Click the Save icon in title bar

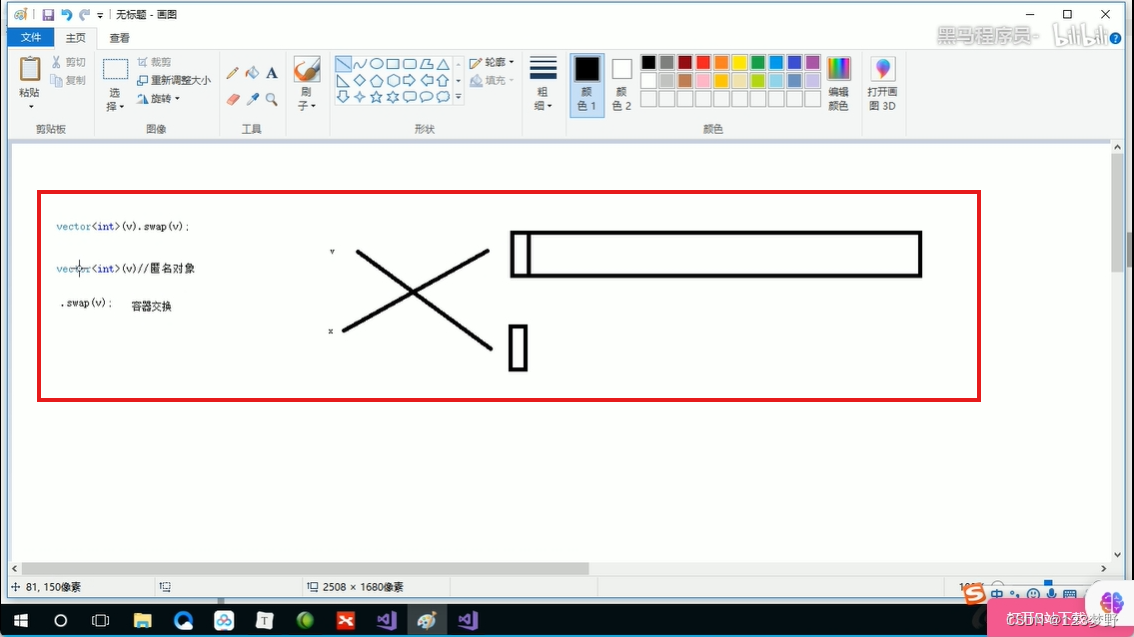[x=48, y=14]
